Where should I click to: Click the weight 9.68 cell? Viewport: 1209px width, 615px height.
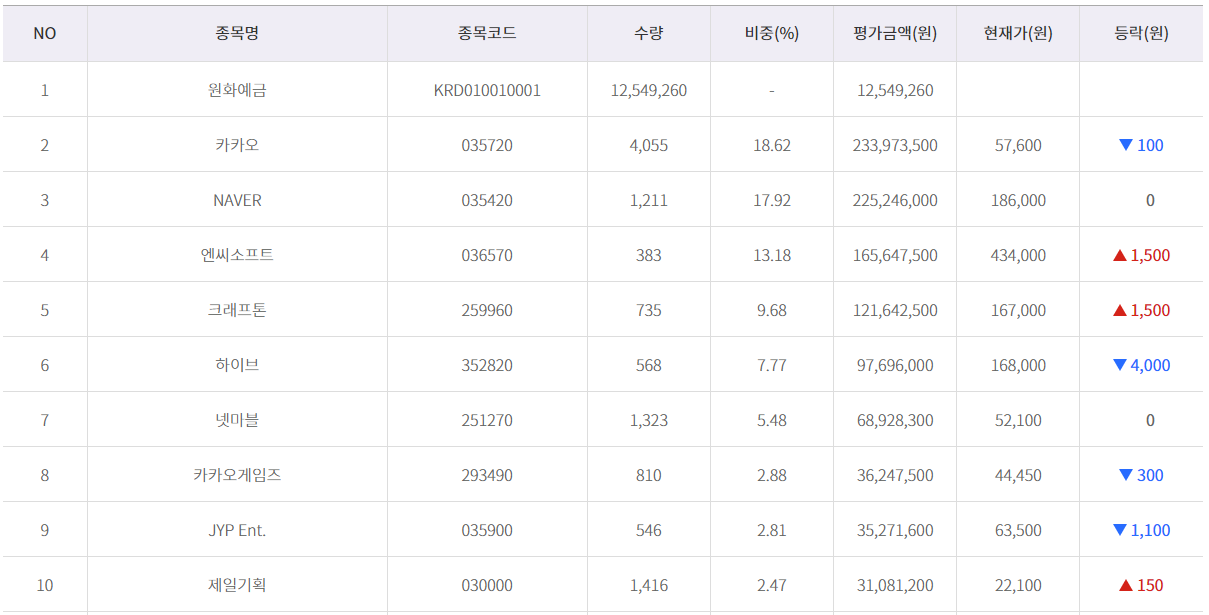click(772, 310)
